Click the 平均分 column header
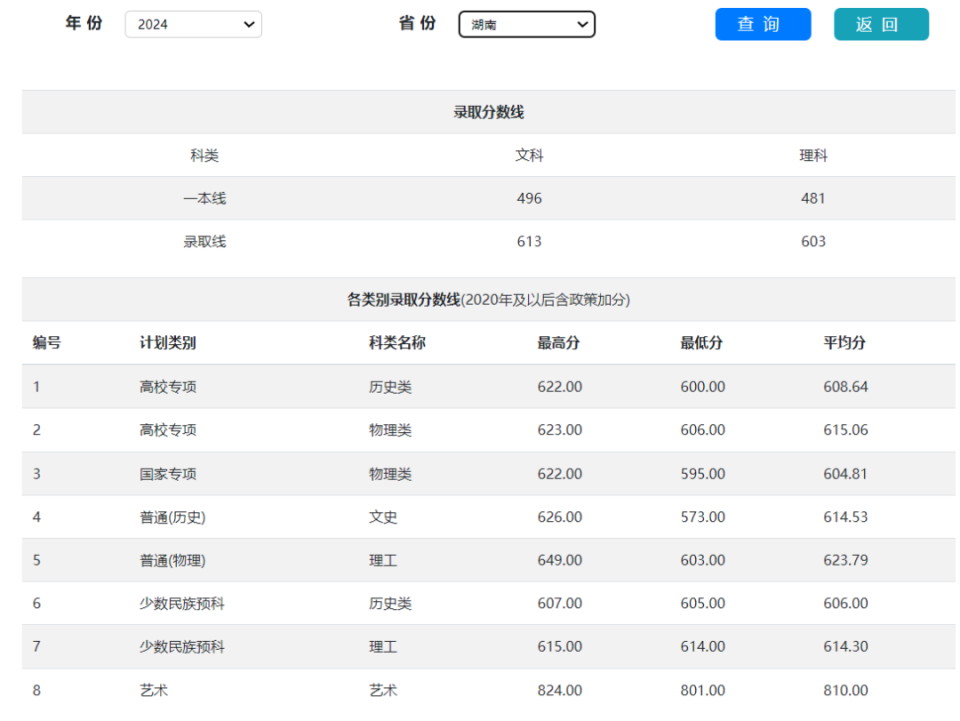 [x=844, y=343]
